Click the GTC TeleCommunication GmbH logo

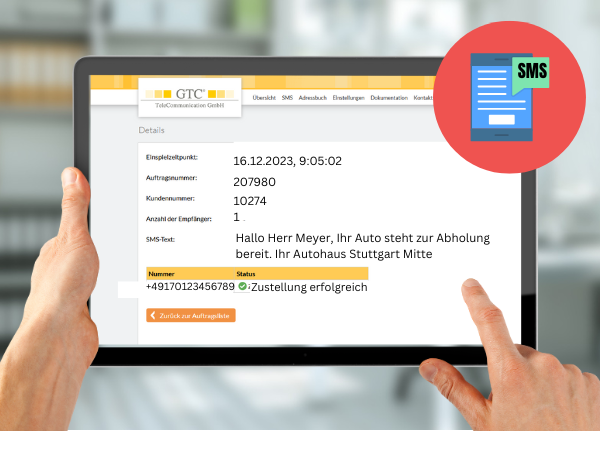189,98
